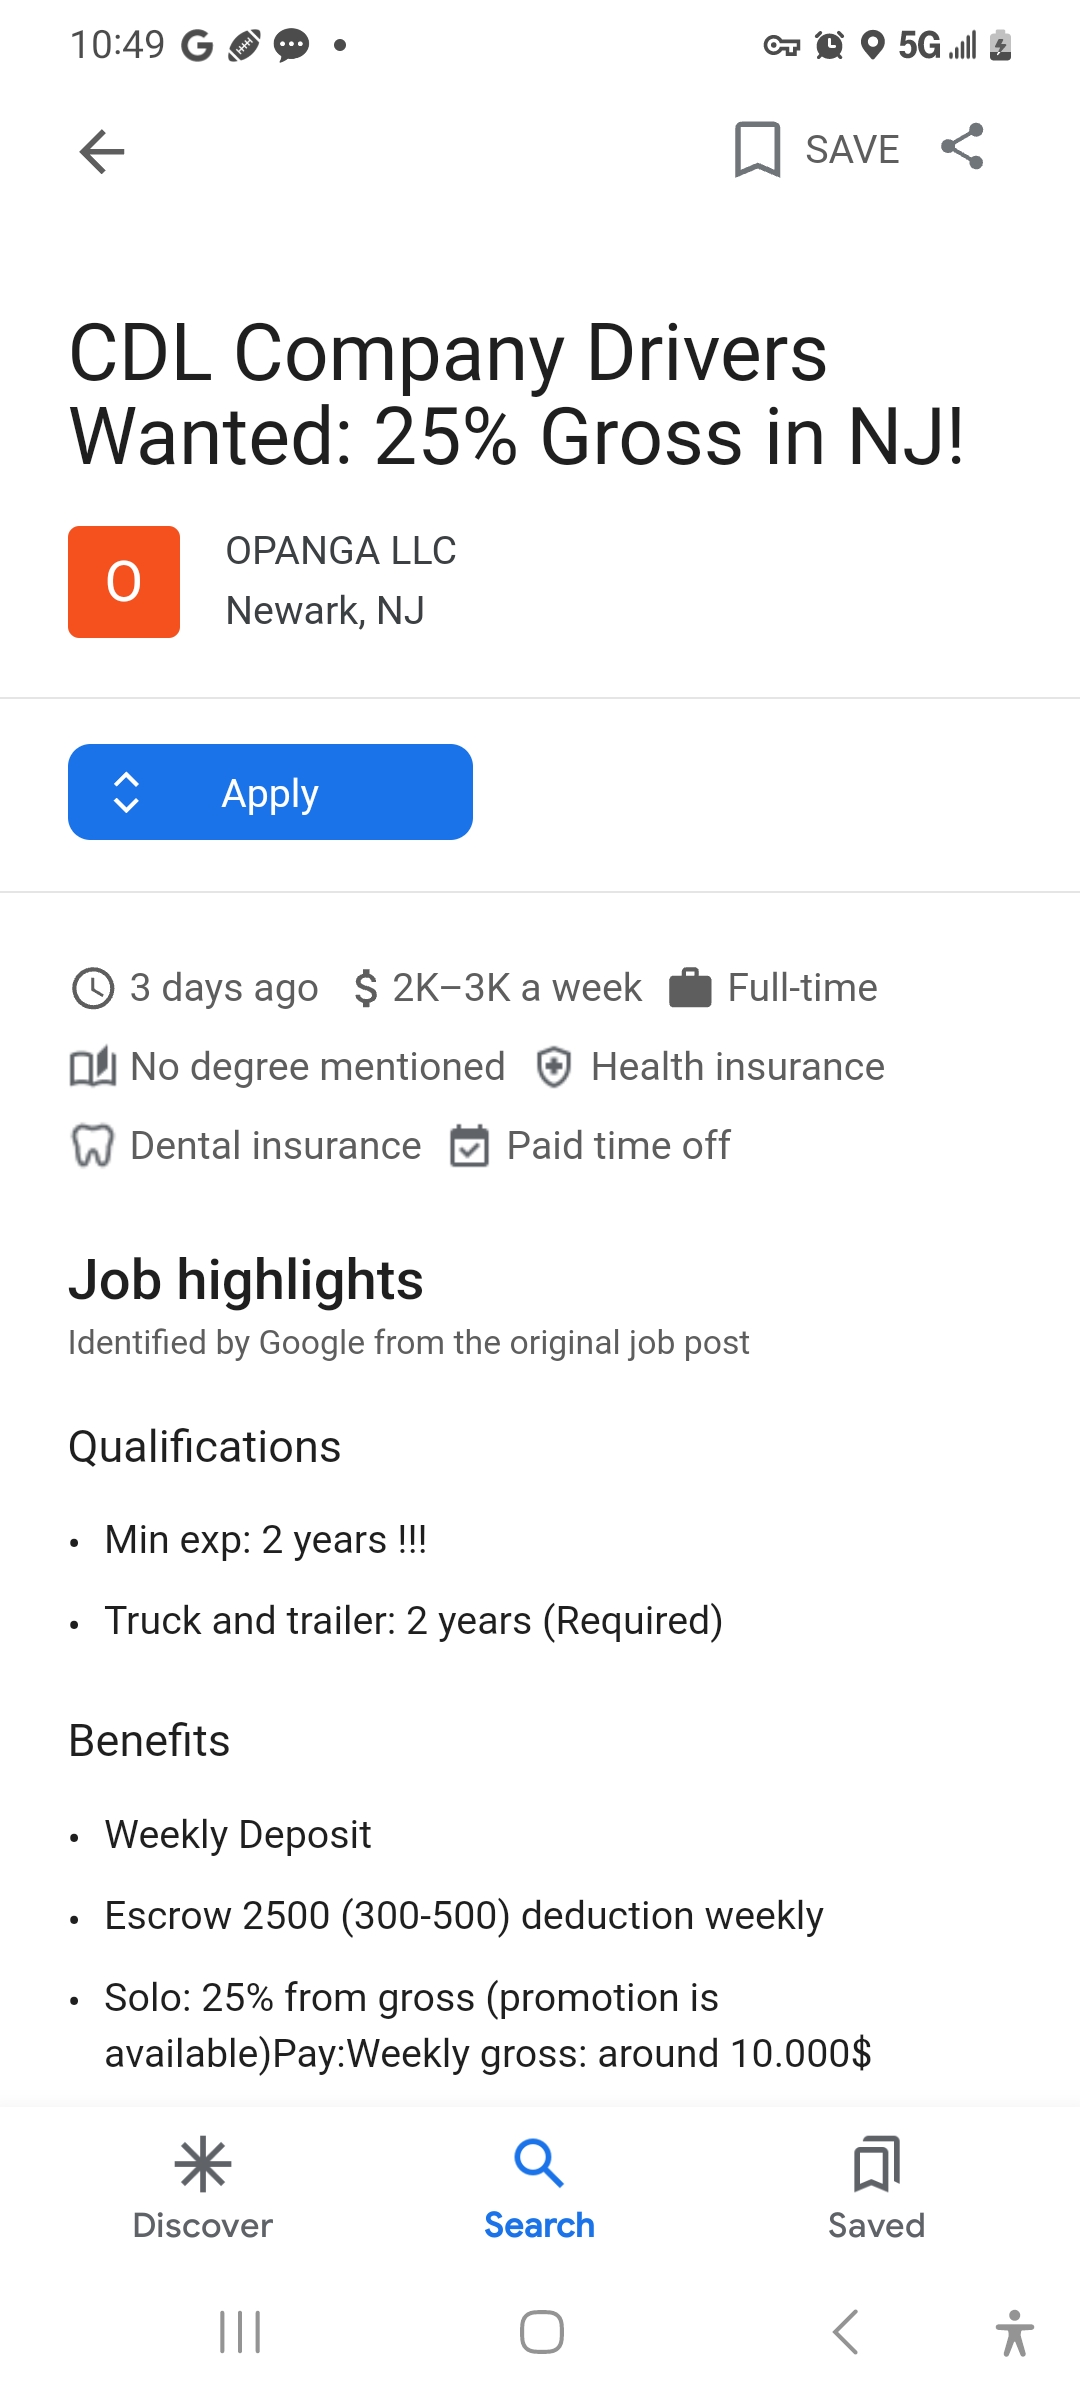Open Android recent apps button
Image resolution: width=1080 pixels, height=2400 pixels.
click(240, 2332)
